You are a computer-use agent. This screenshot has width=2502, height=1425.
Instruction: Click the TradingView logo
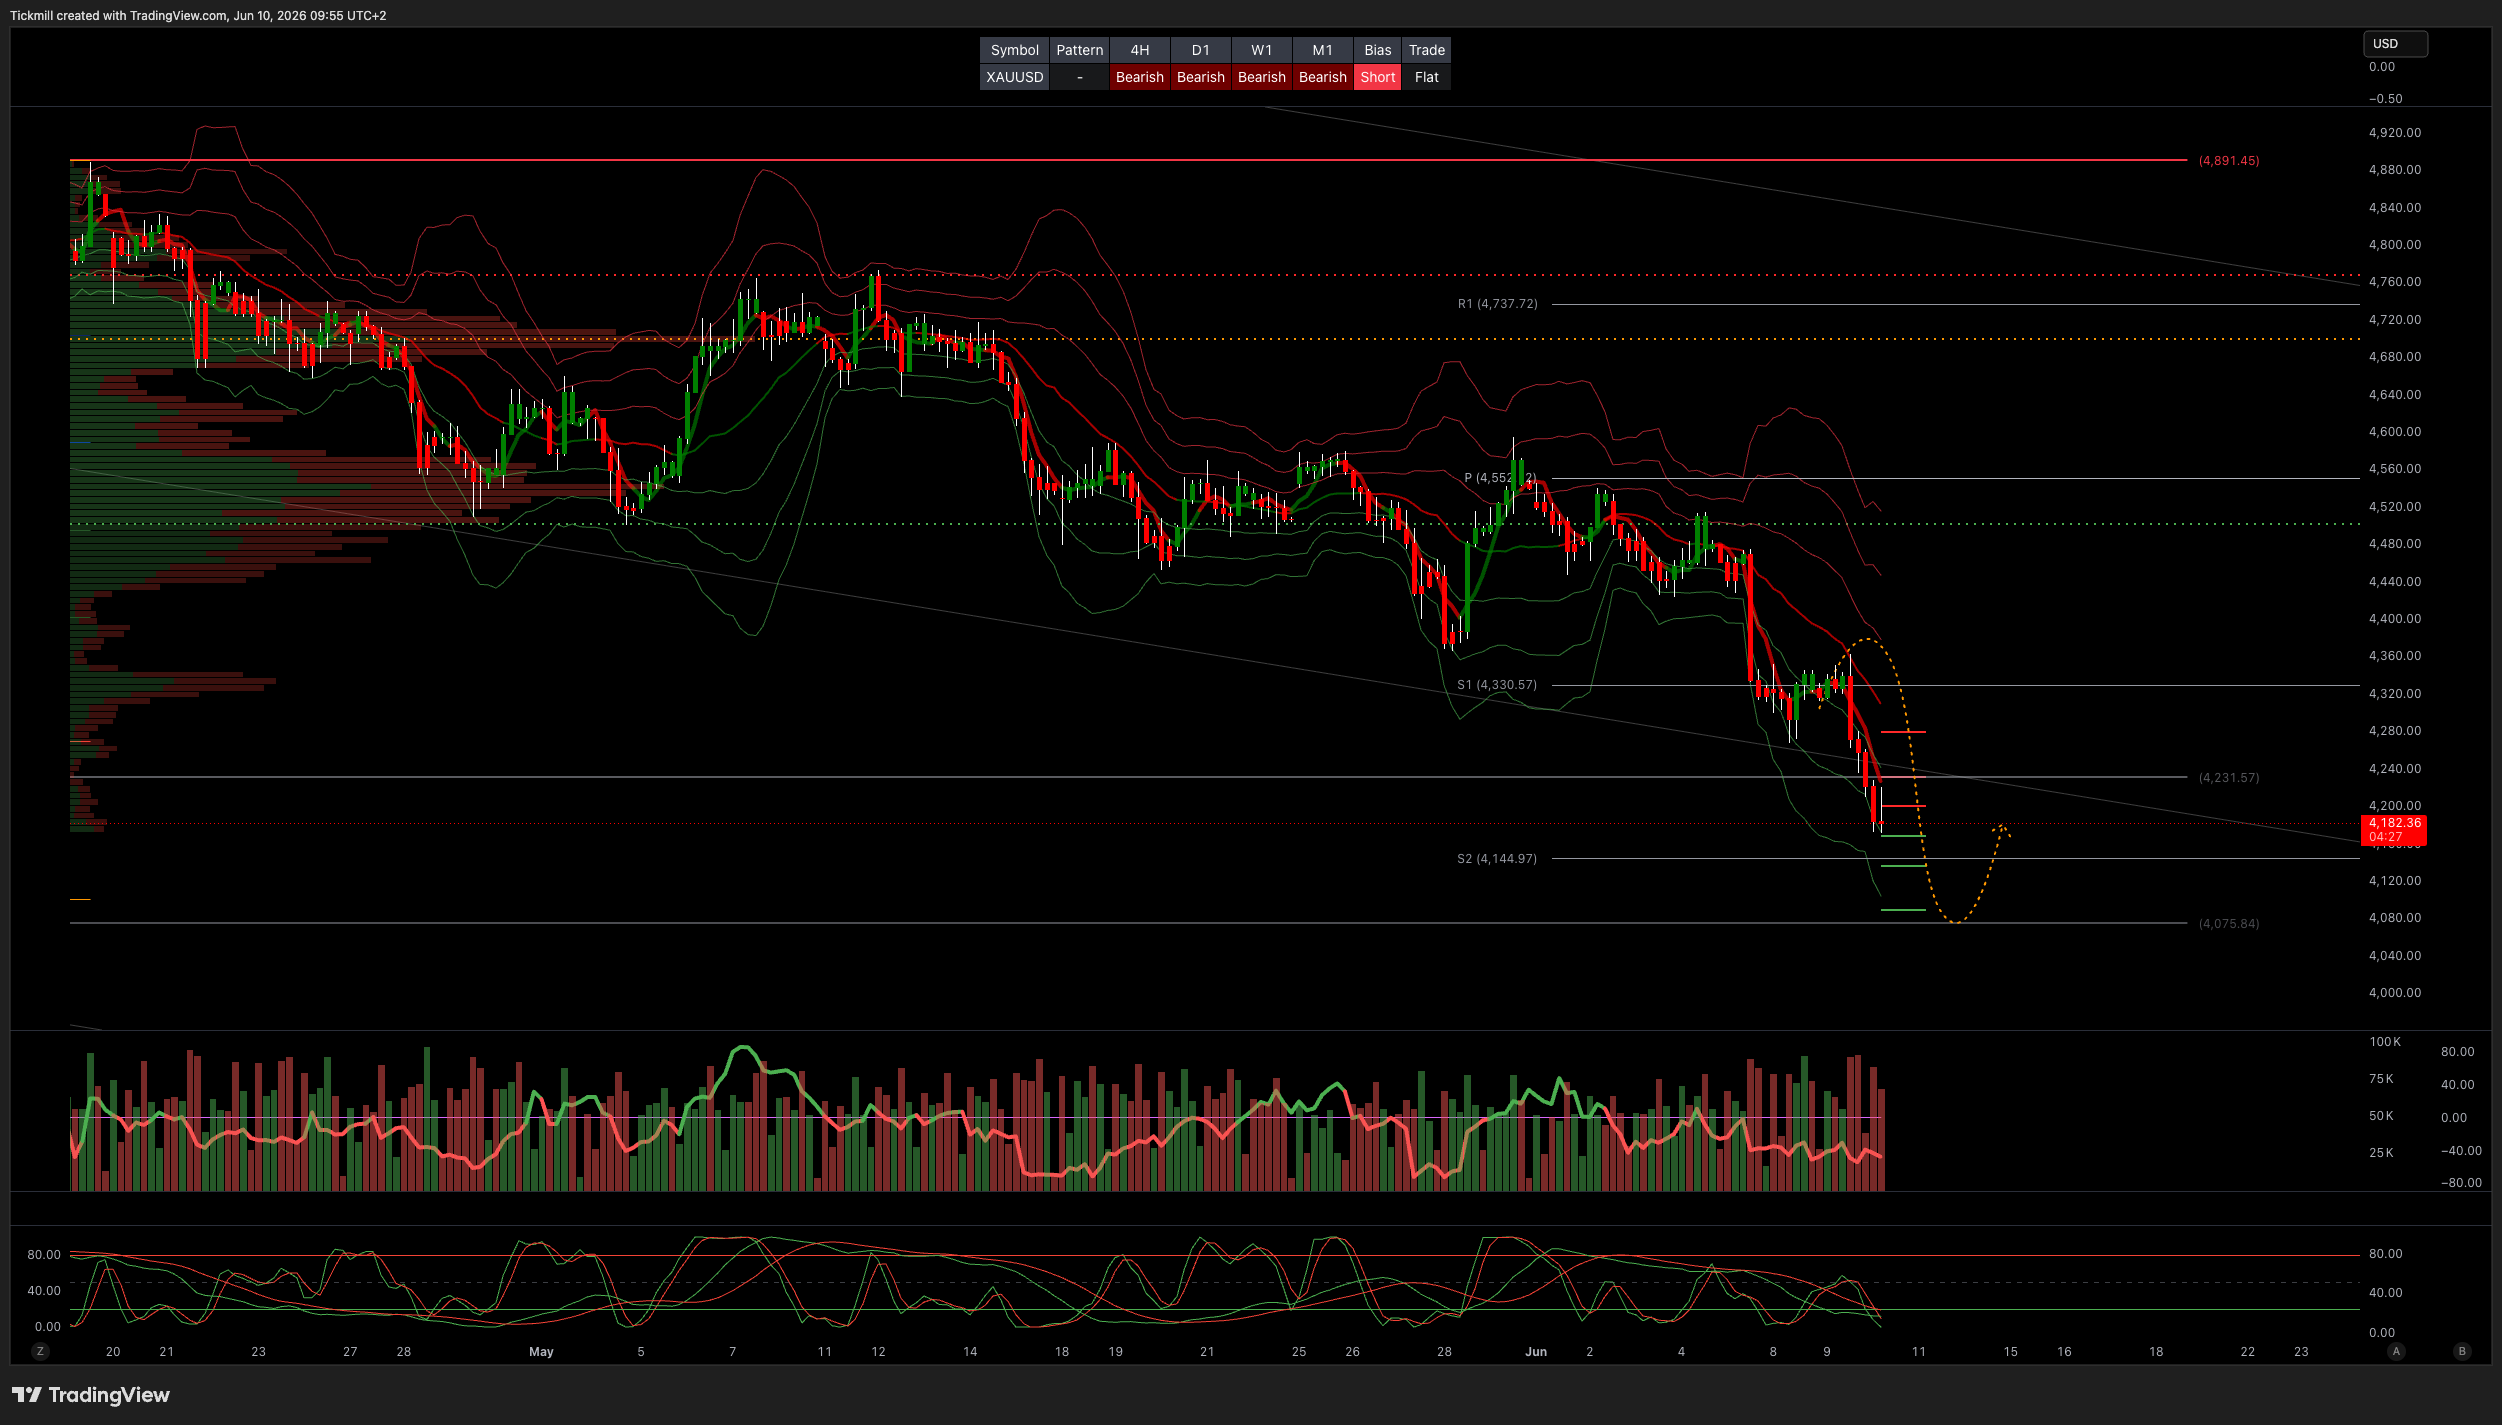coord(91,1395)
